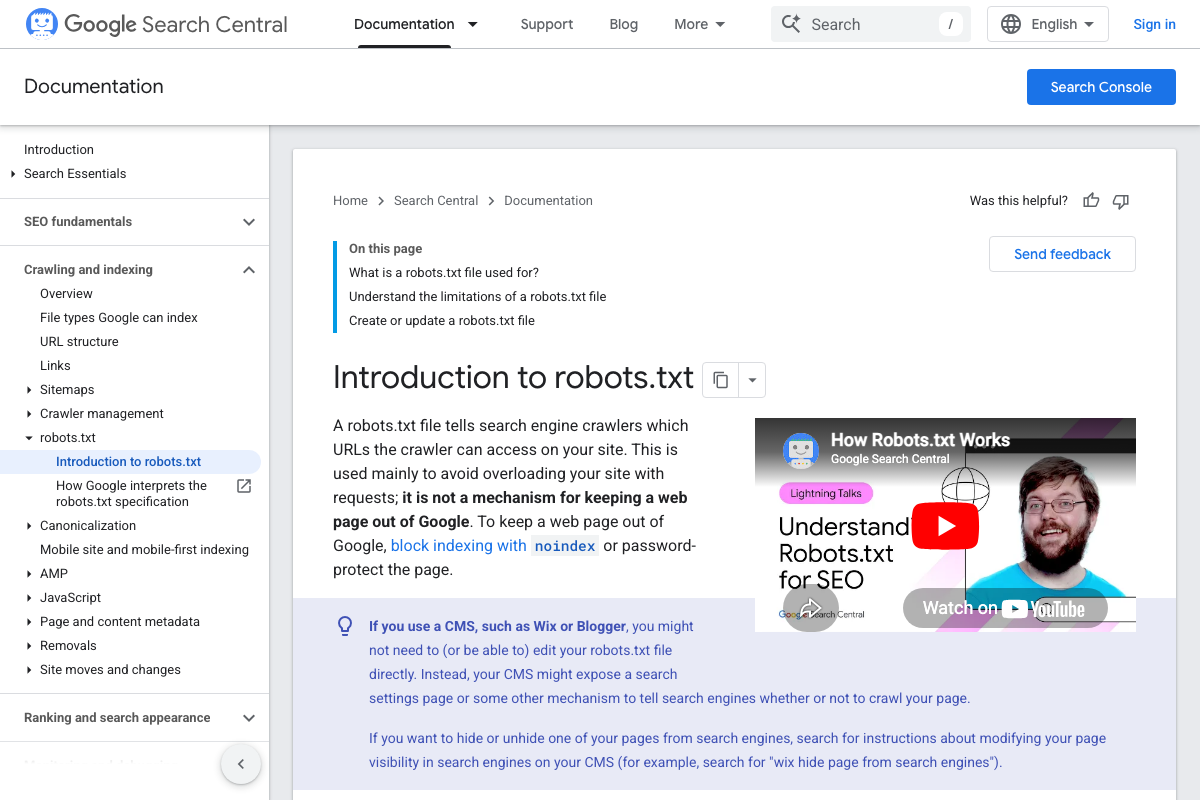Image resolution: width=1200 pixels, height=800 pixels.
Task: Select the Documentation tab in header
Action: [404, 24]
